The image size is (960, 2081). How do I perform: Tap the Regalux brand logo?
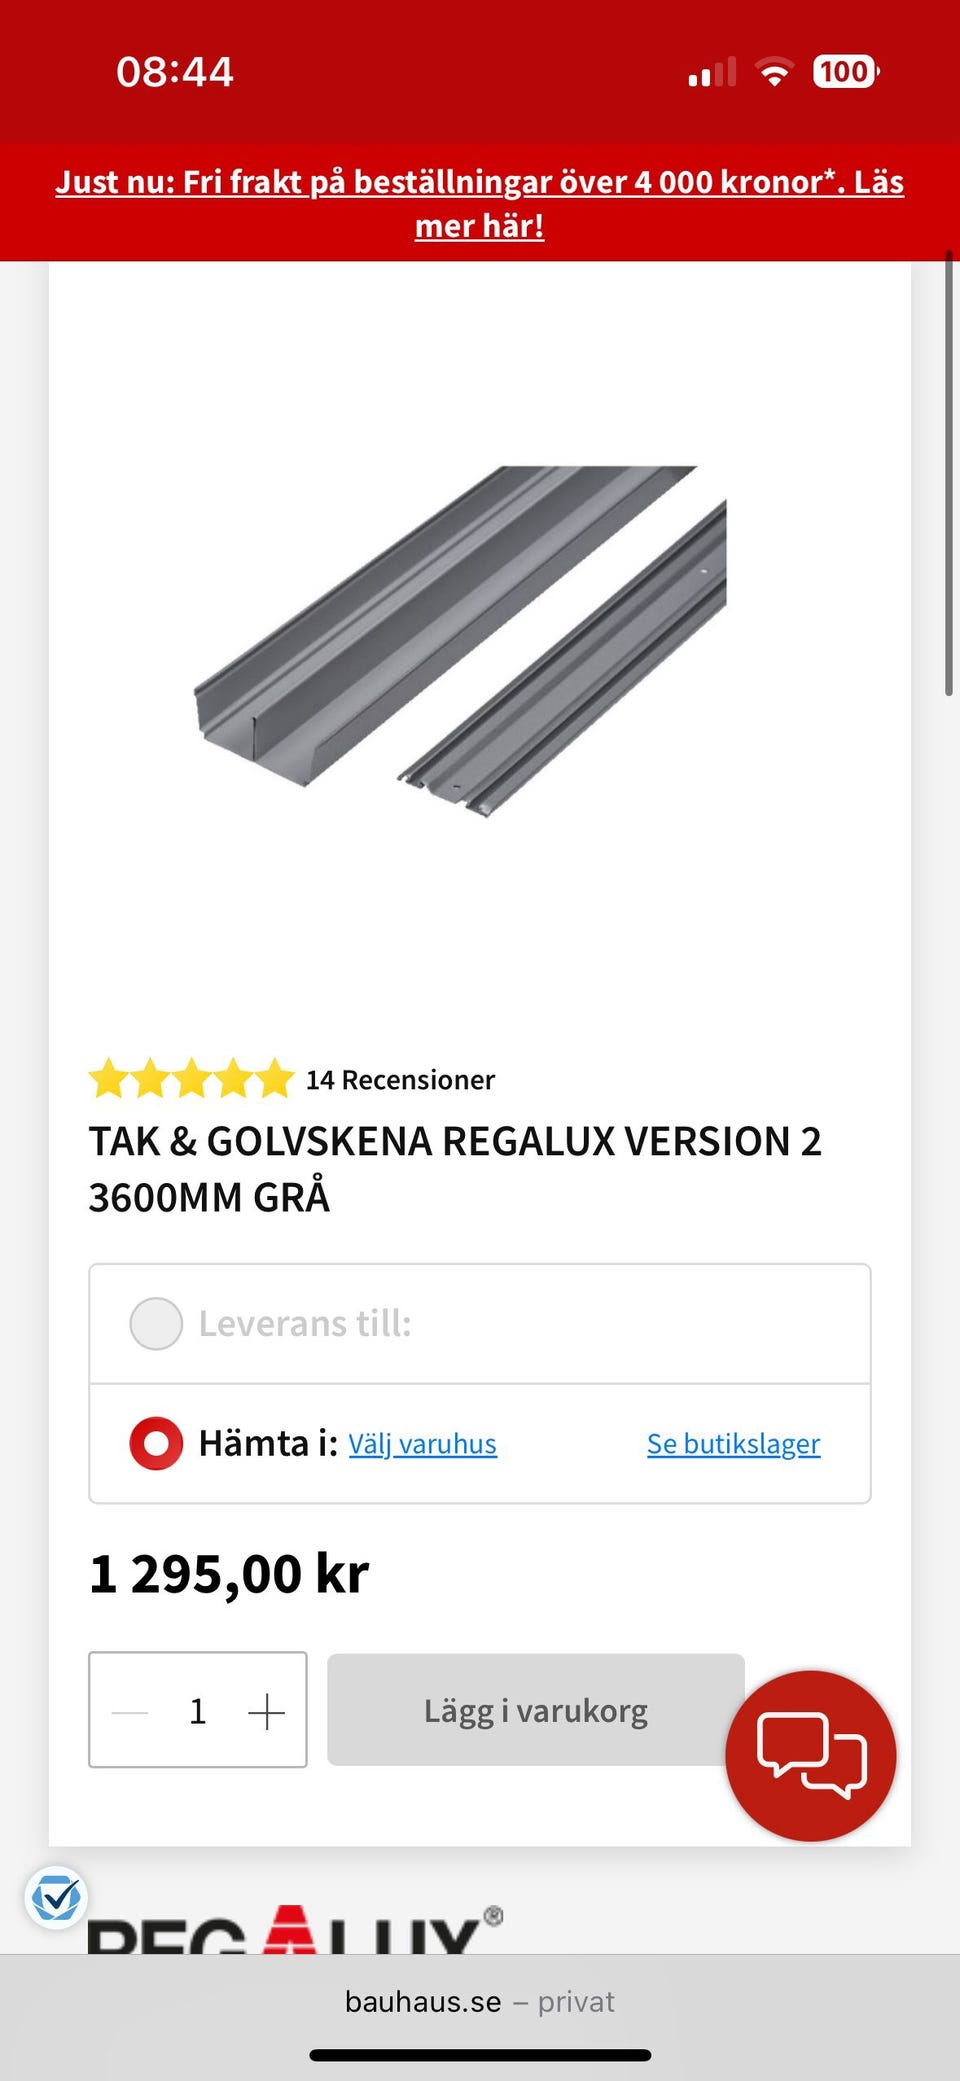[295, 1929]
